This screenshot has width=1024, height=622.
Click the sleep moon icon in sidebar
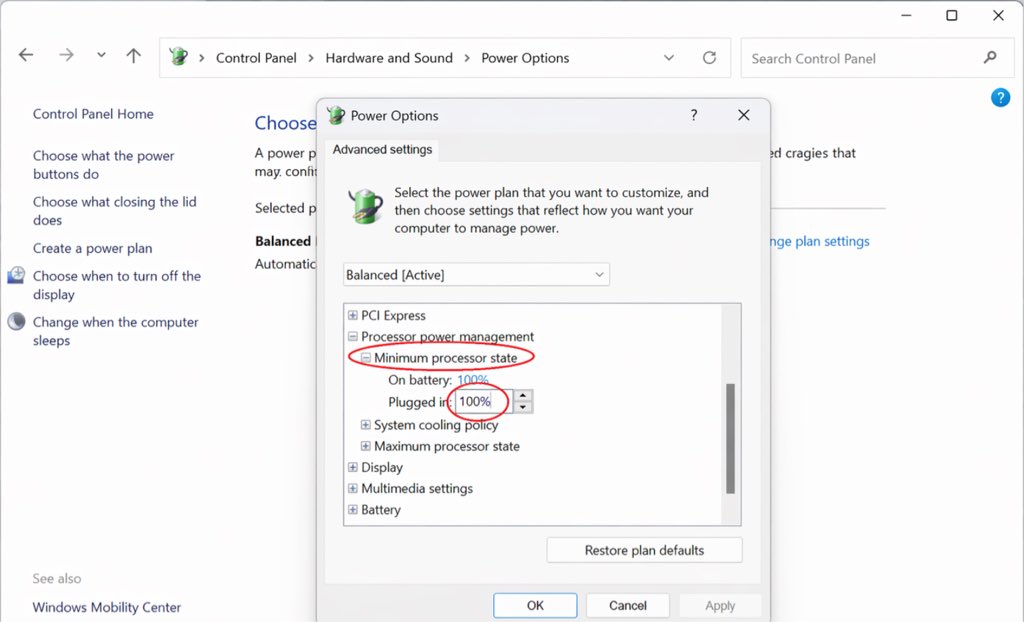(16, 321)
